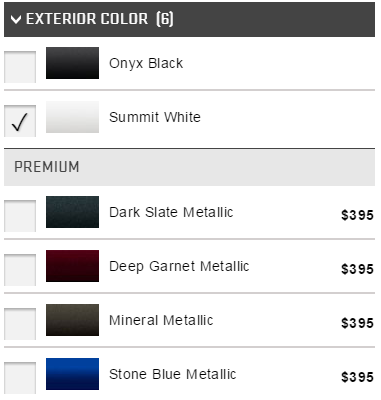This screenshot has width=381, height=400.
Task: Click the Stone Blue Metallic $395 price
Action: (x=357, y=377)
